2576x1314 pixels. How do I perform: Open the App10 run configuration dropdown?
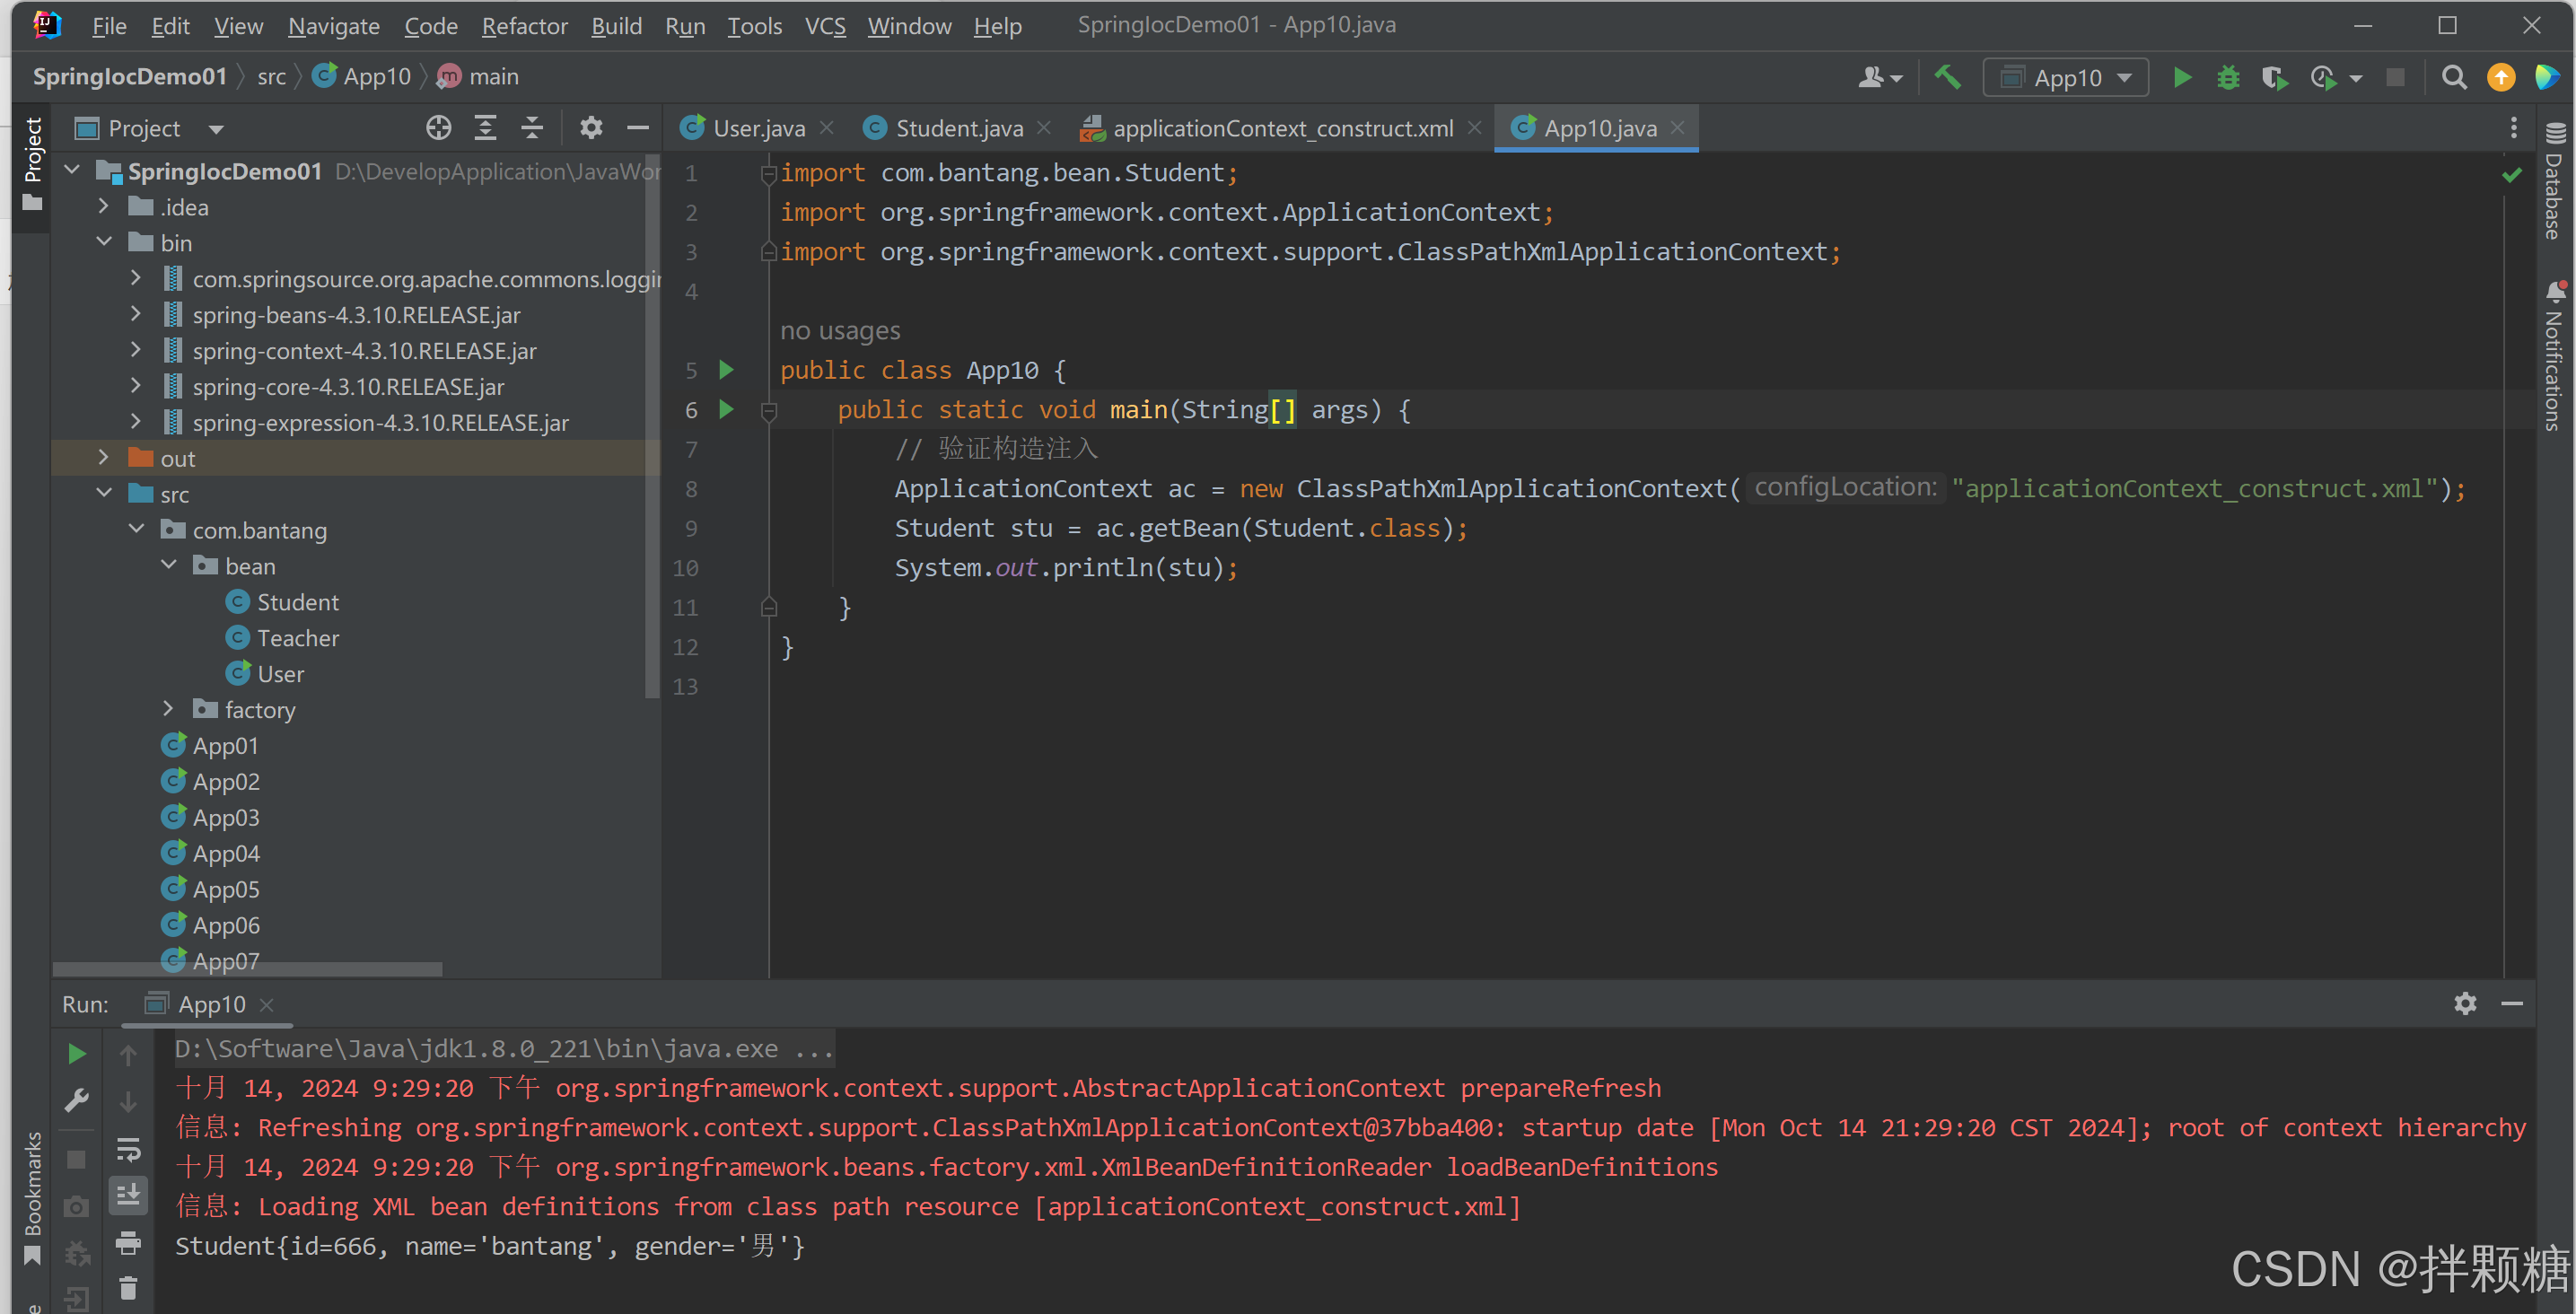tap(2066, 77)
